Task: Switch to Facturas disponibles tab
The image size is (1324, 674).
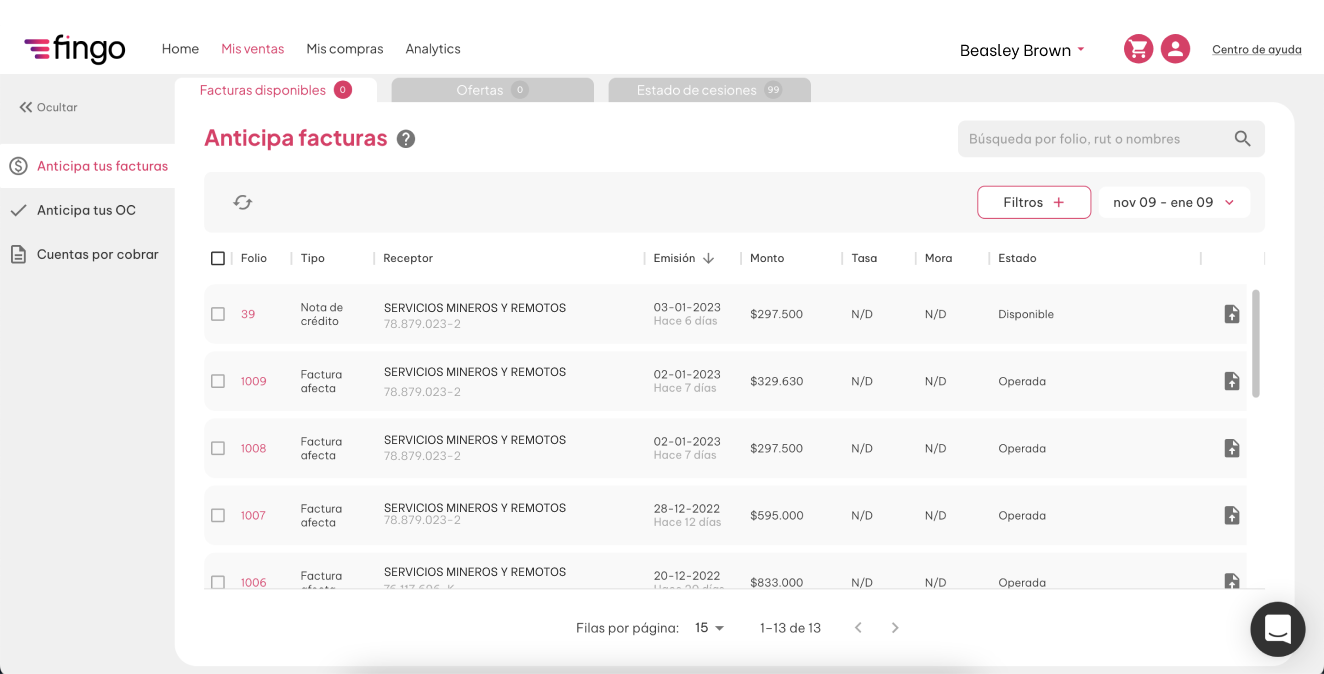Action: (x=276, y=90)
